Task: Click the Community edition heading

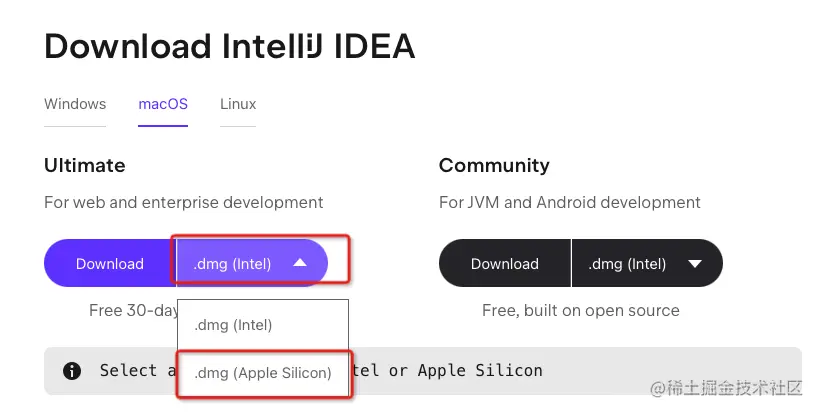Action: click(x=494, y=165)
